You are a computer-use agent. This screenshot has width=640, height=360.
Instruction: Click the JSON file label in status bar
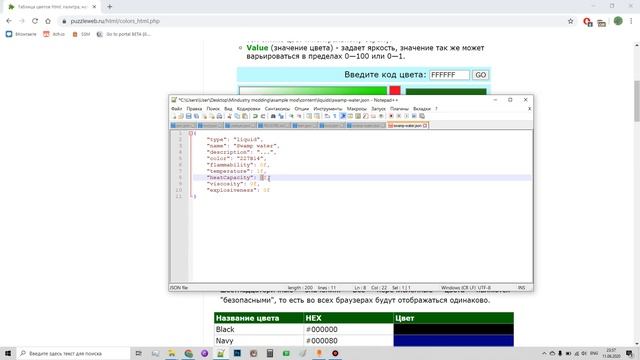pos(179,288)
